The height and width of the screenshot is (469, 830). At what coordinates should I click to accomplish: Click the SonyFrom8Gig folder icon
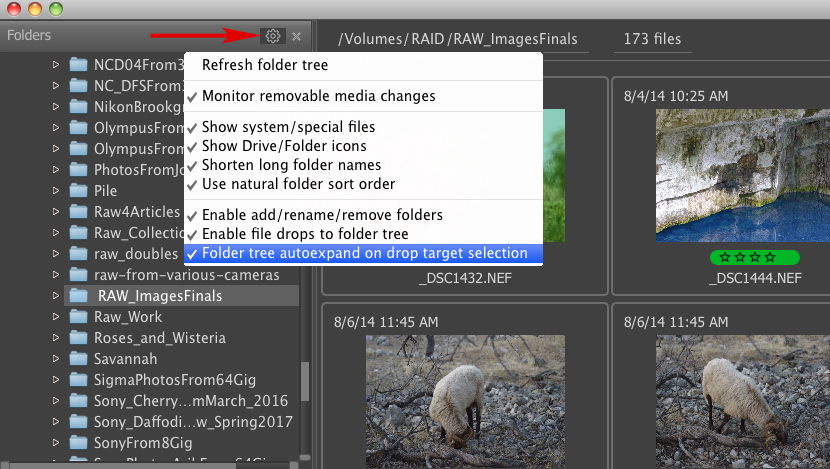tap(79, 443)
